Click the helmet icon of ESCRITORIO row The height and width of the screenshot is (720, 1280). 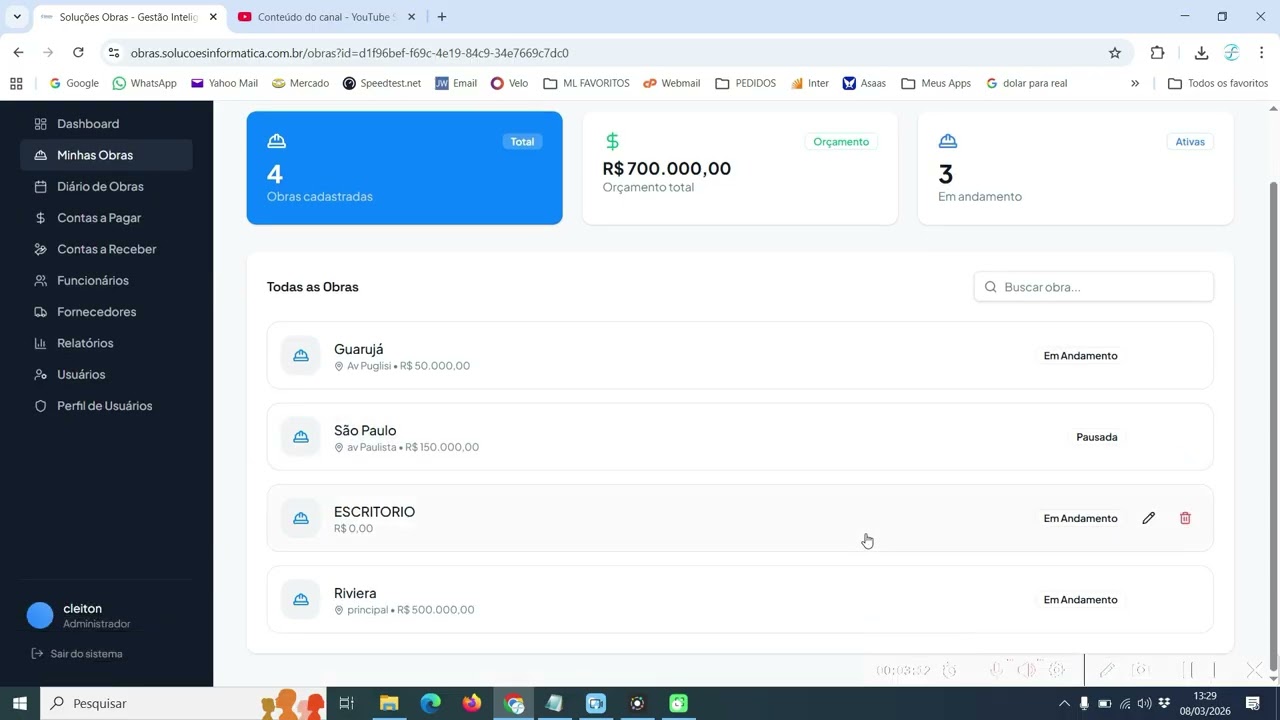pos(301,518)
